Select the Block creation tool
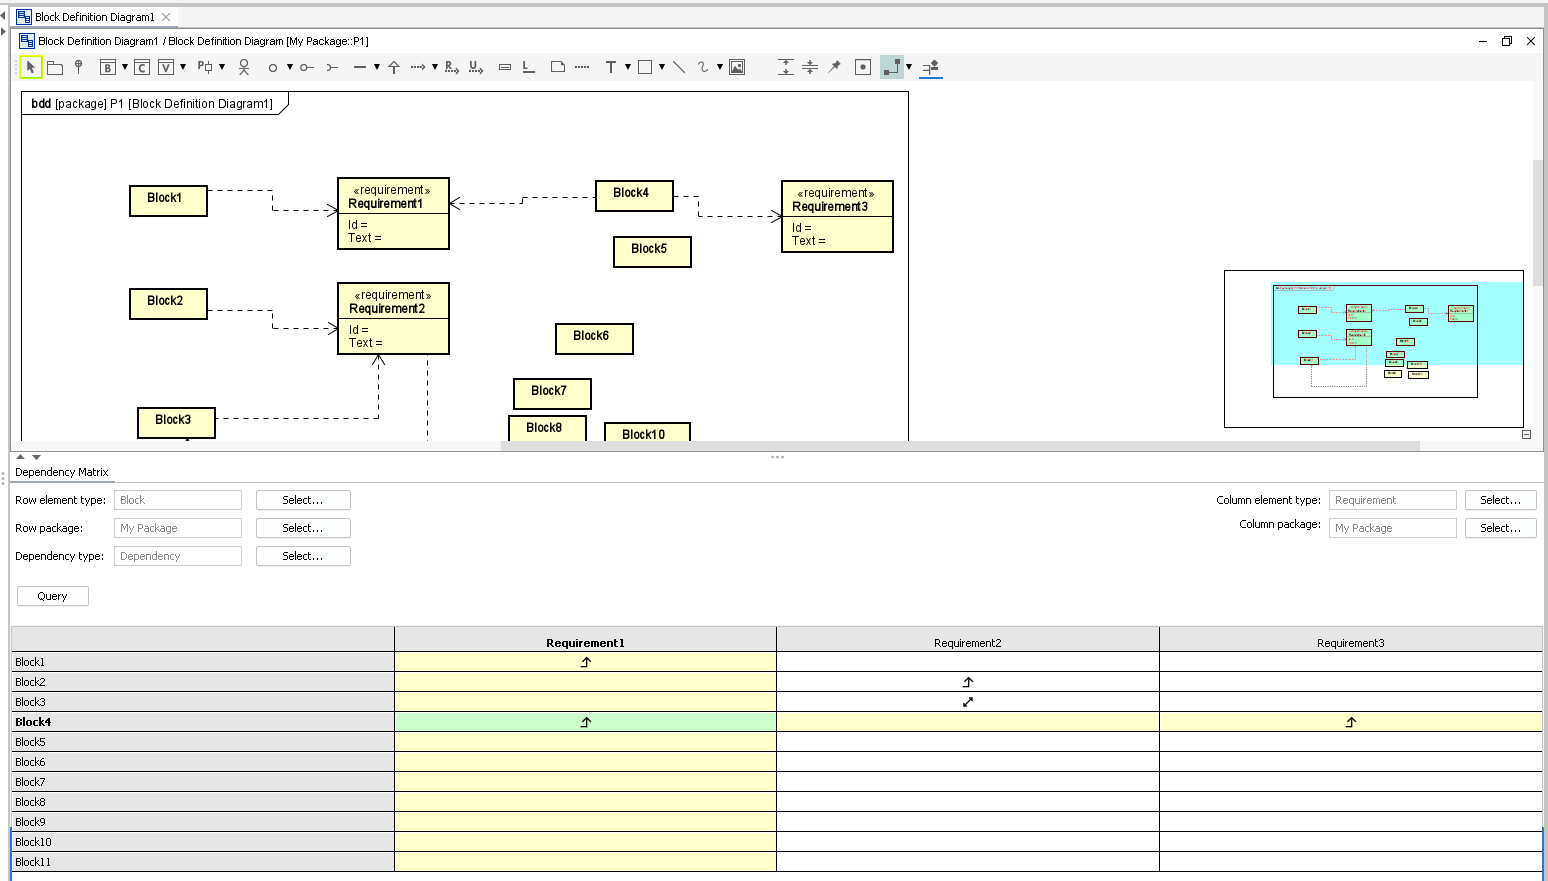 [x=108, y=67]
